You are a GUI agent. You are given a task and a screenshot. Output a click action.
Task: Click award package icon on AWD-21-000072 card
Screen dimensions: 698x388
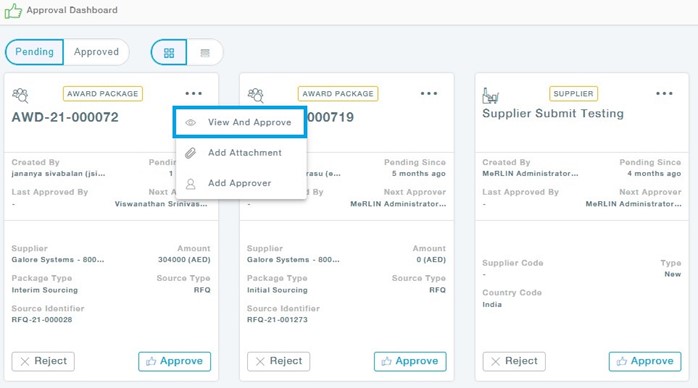coord(20,95)
